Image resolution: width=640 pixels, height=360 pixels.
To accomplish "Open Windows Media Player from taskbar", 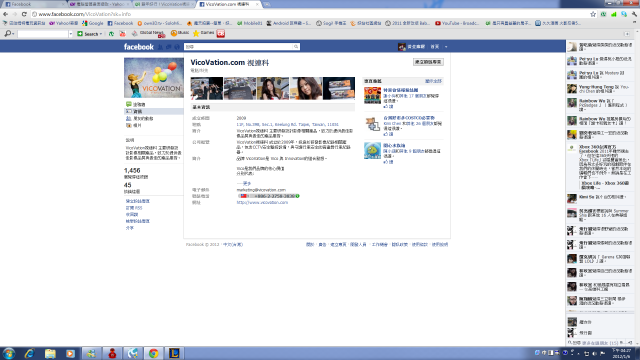I will (70, 353).
